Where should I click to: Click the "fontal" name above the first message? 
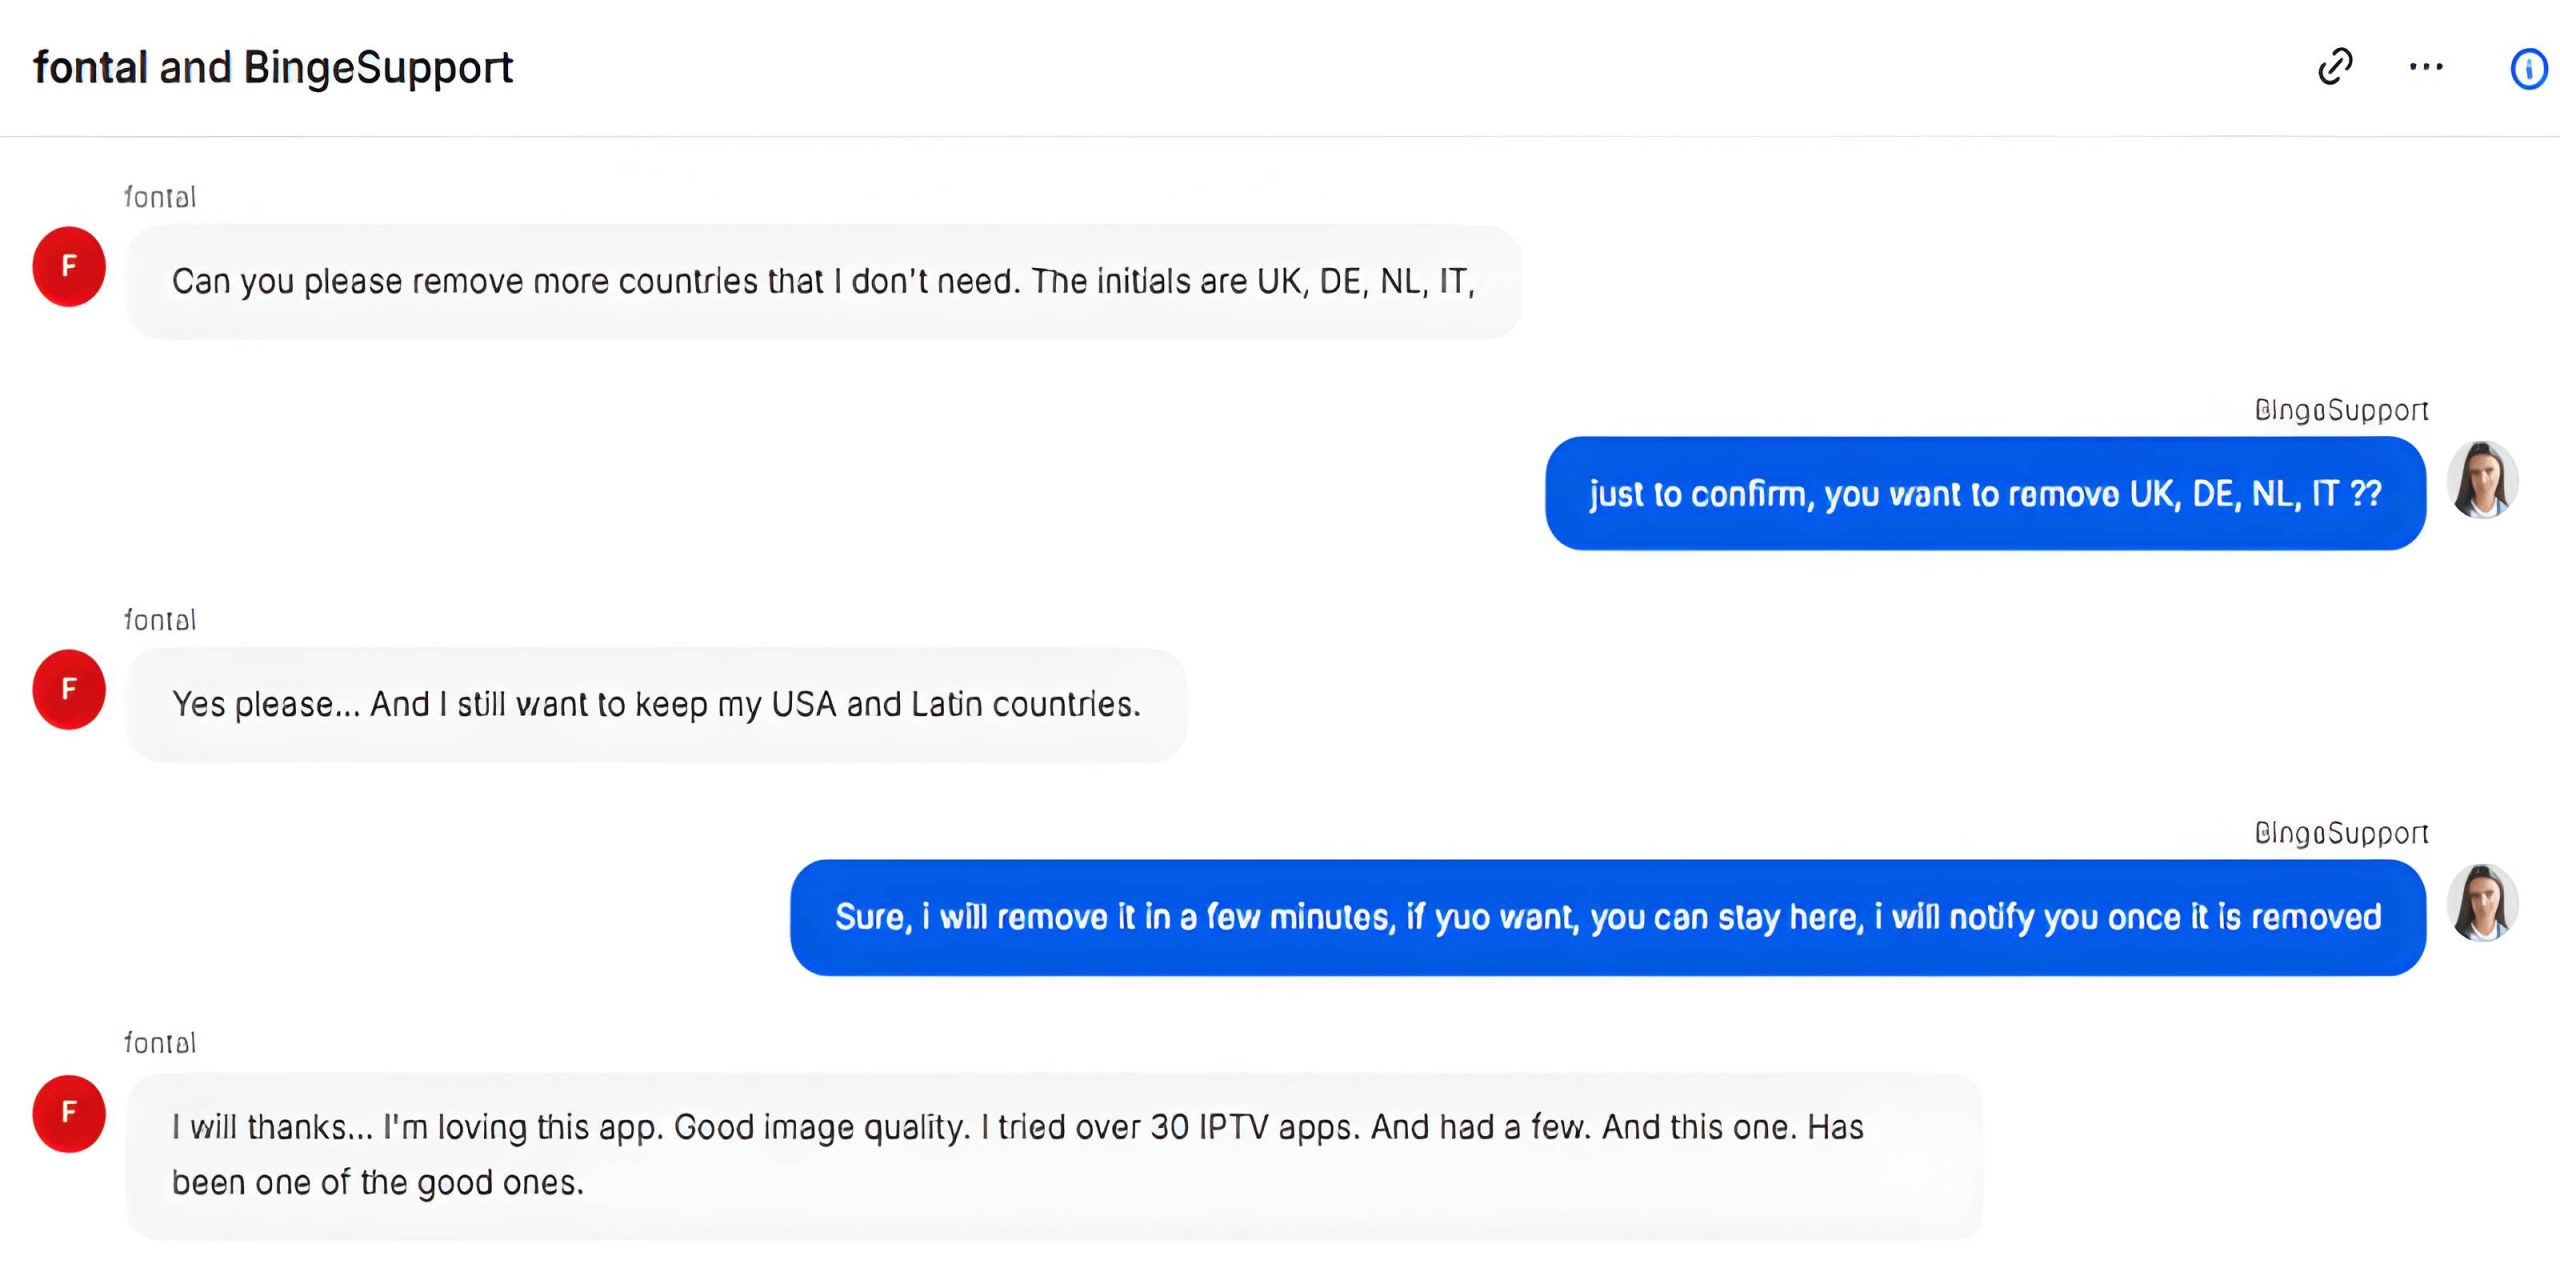(x=160, y=197)
